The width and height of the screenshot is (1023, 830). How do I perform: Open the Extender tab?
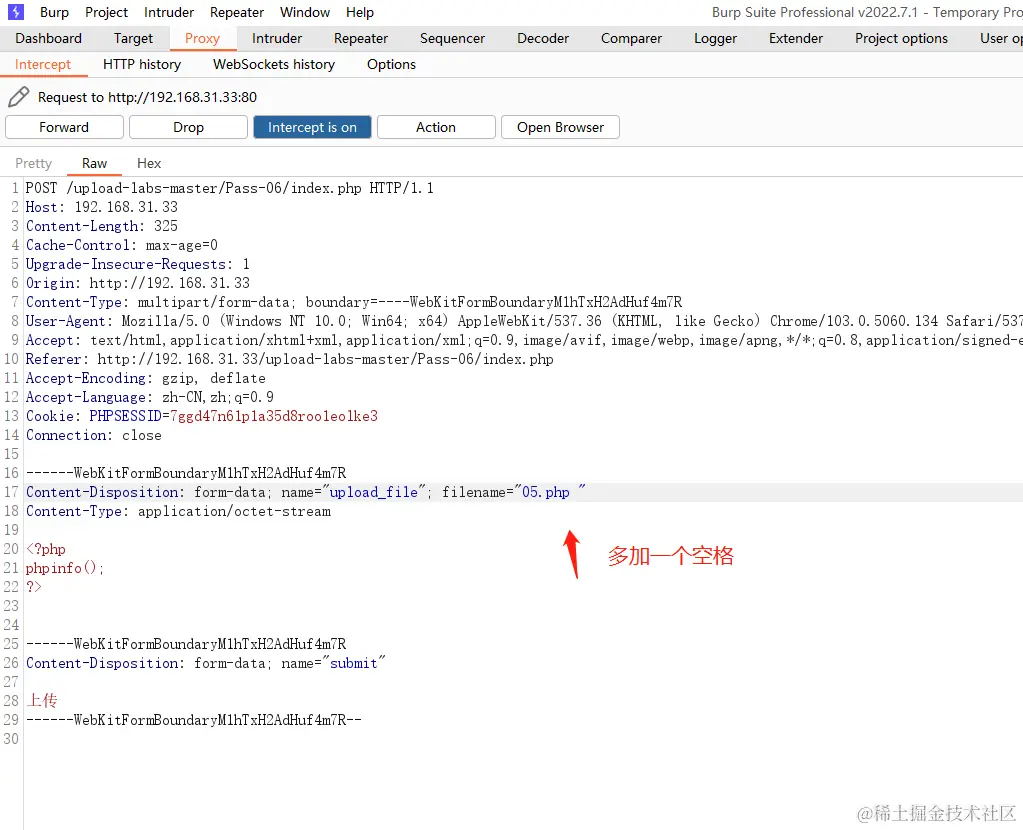(796, 38)
